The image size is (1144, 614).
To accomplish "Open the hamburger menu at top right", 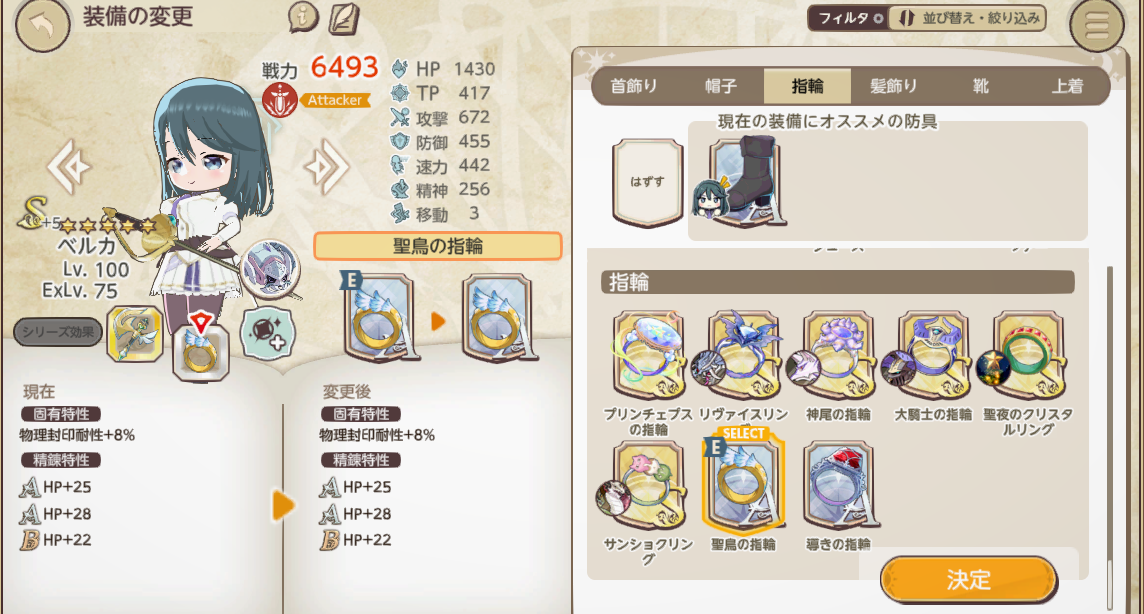I will coord(1097,26).
